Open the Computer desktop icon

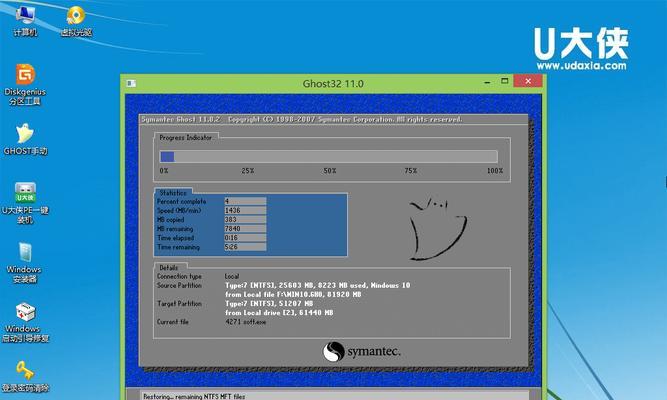(x=25, y=20)
